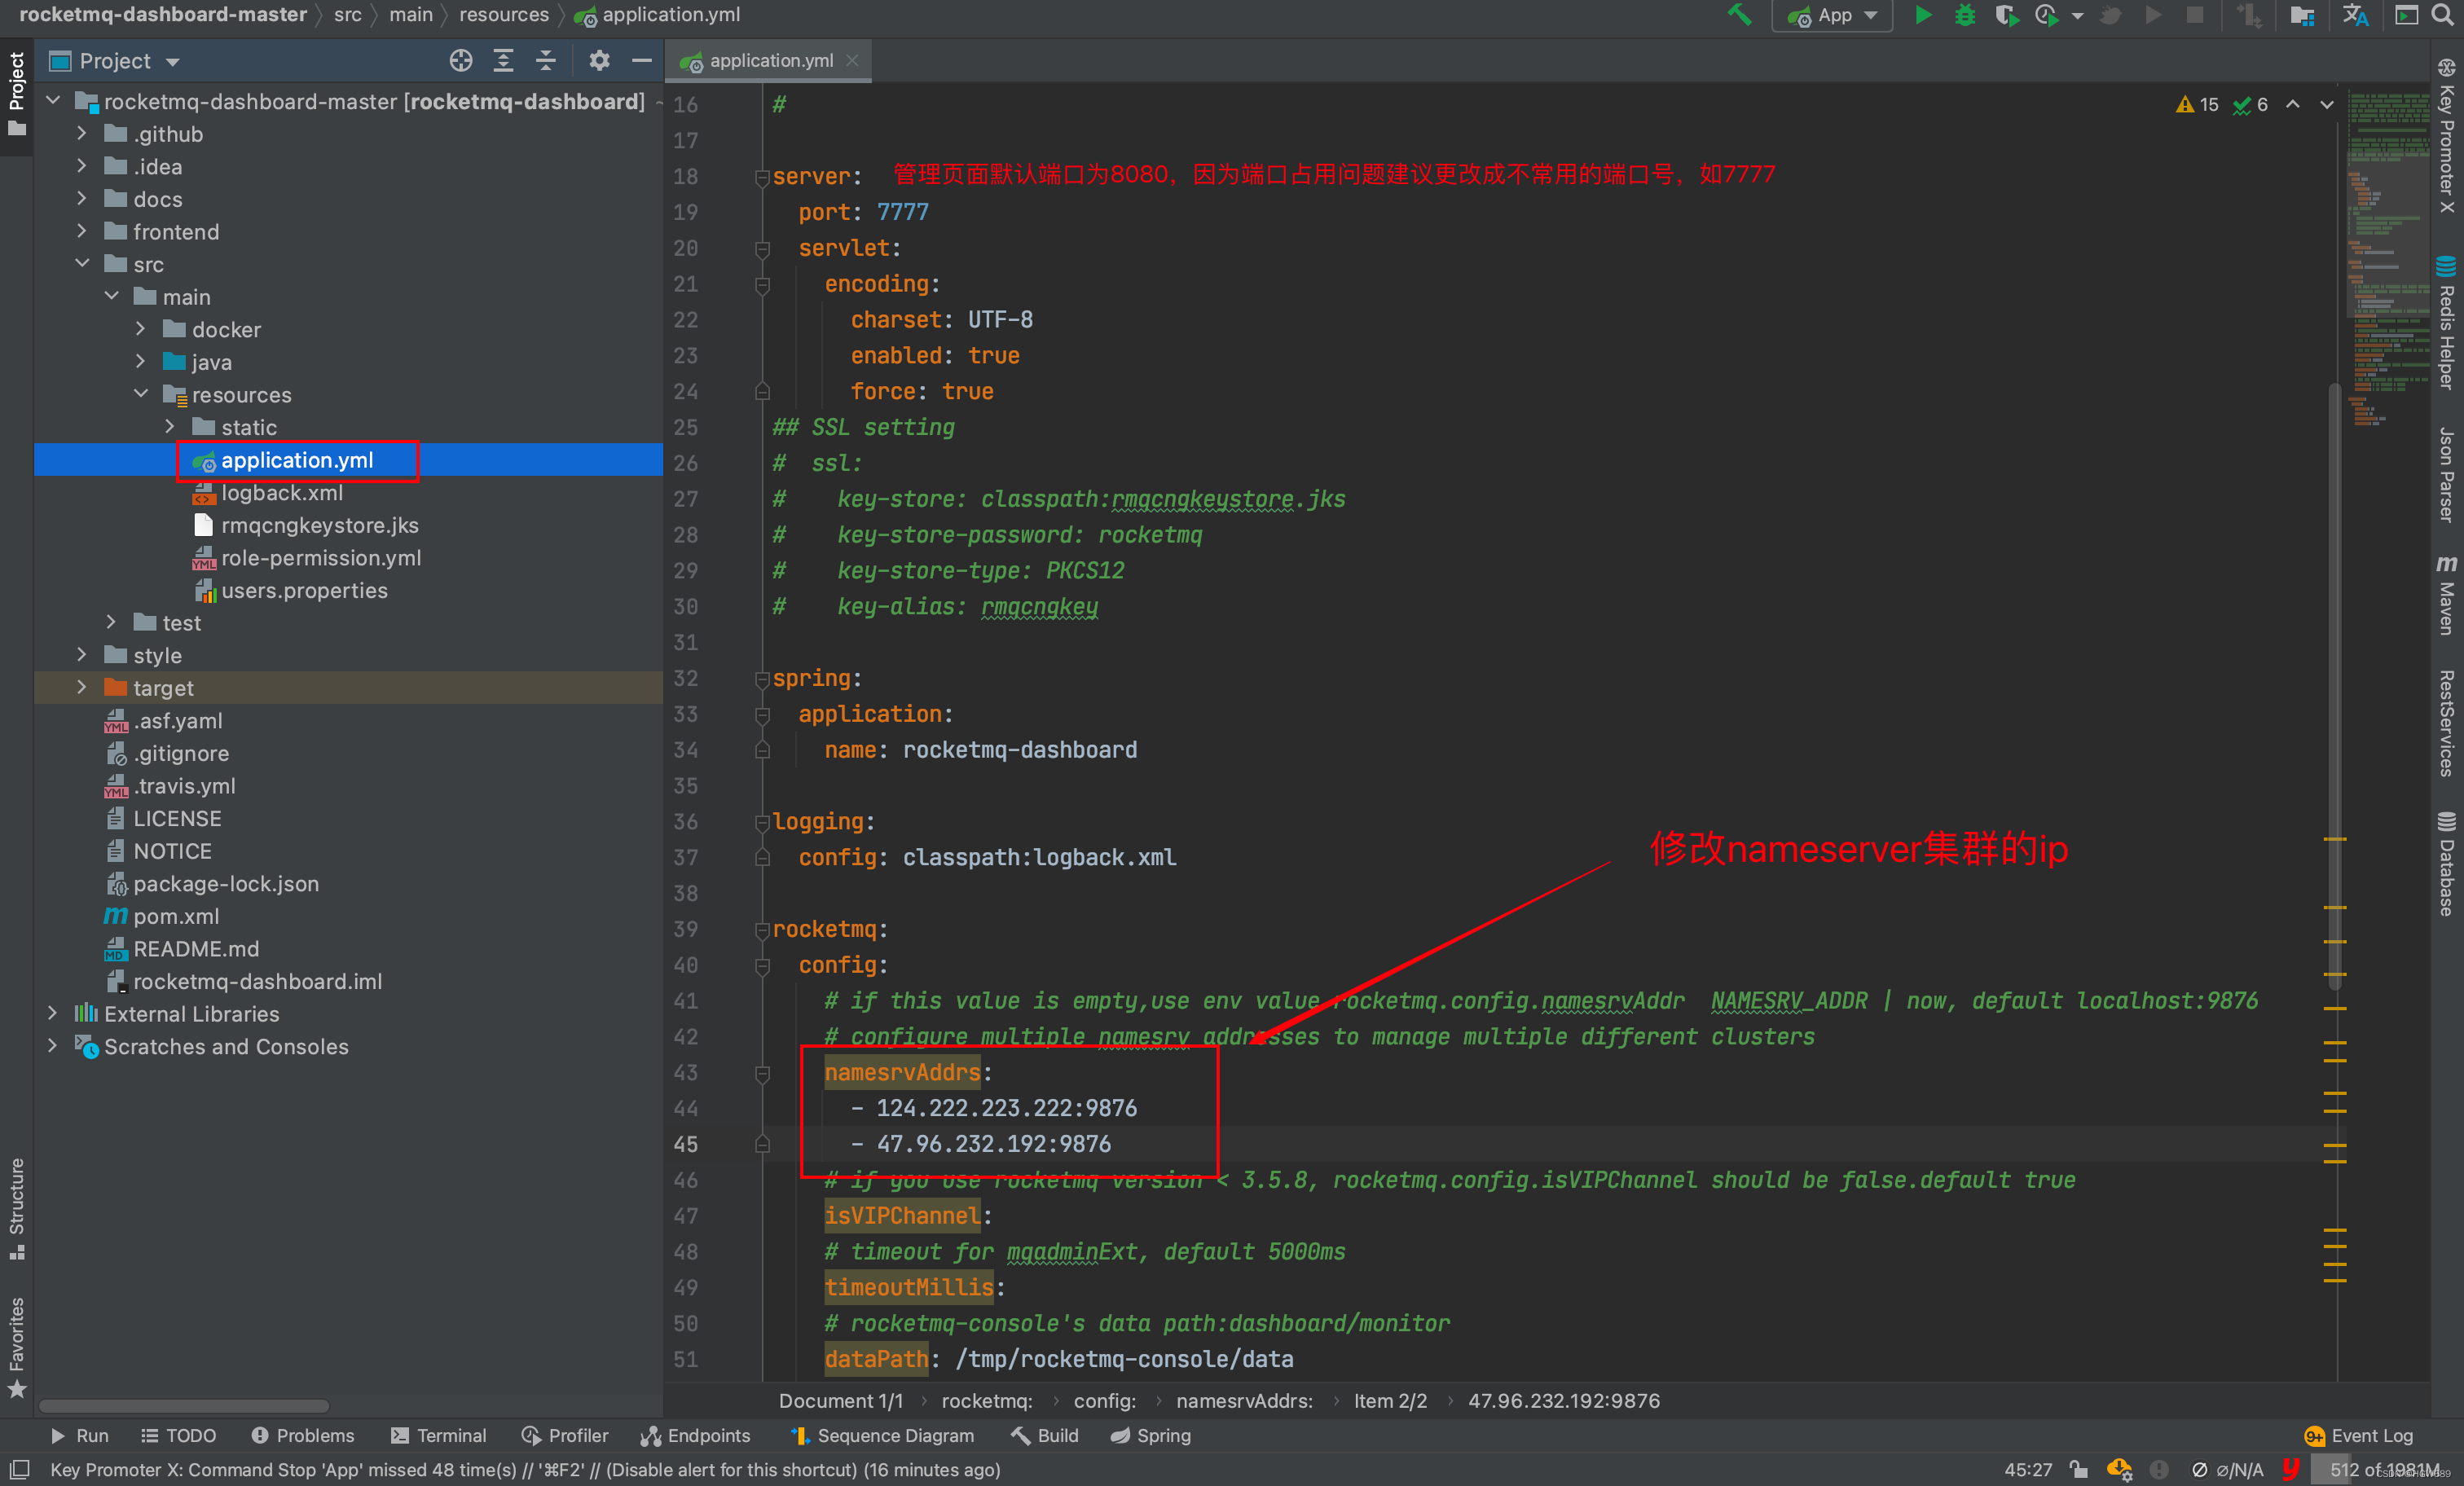2464x1486 pixels.
Task: Run App with the green play button
Action: pyautogui.click(x=1923, y=15)
